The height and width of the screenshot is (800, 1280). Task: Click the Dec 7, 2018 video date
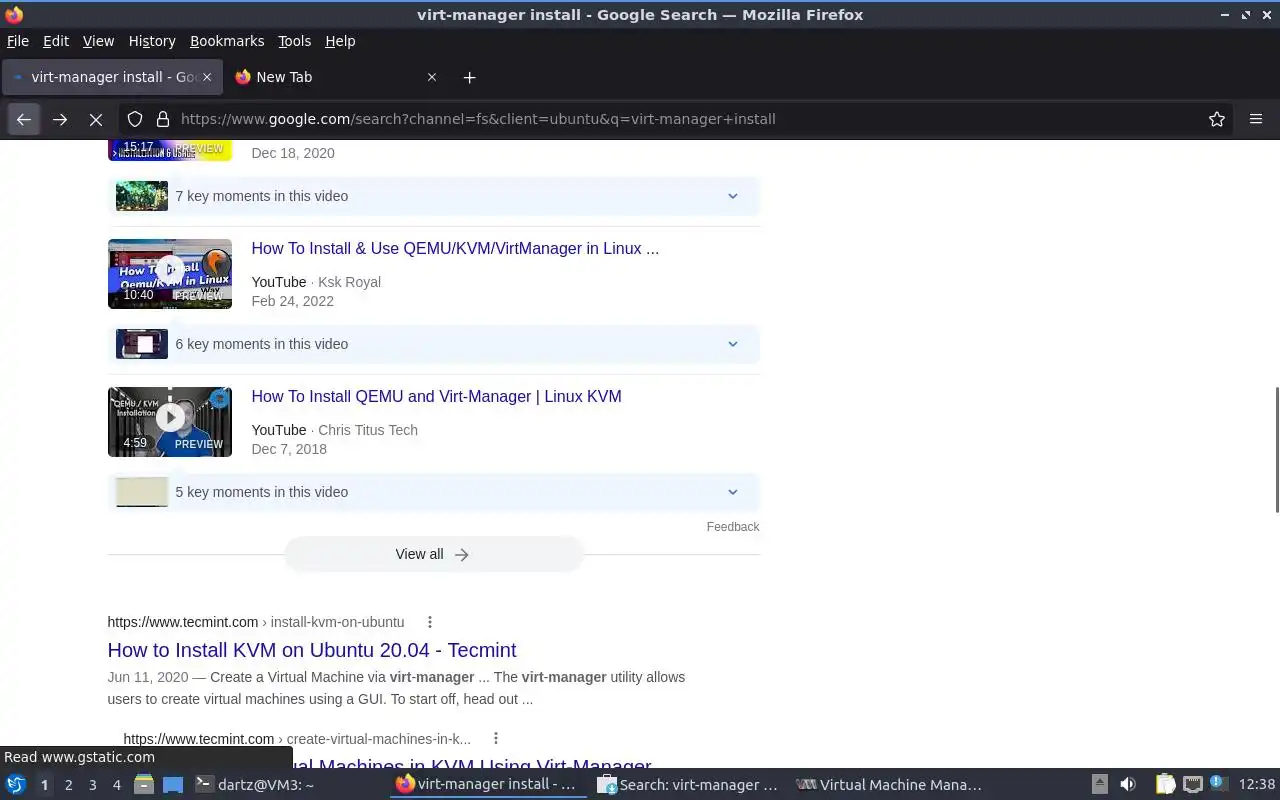pyautogui.click(x=289, y=449)
